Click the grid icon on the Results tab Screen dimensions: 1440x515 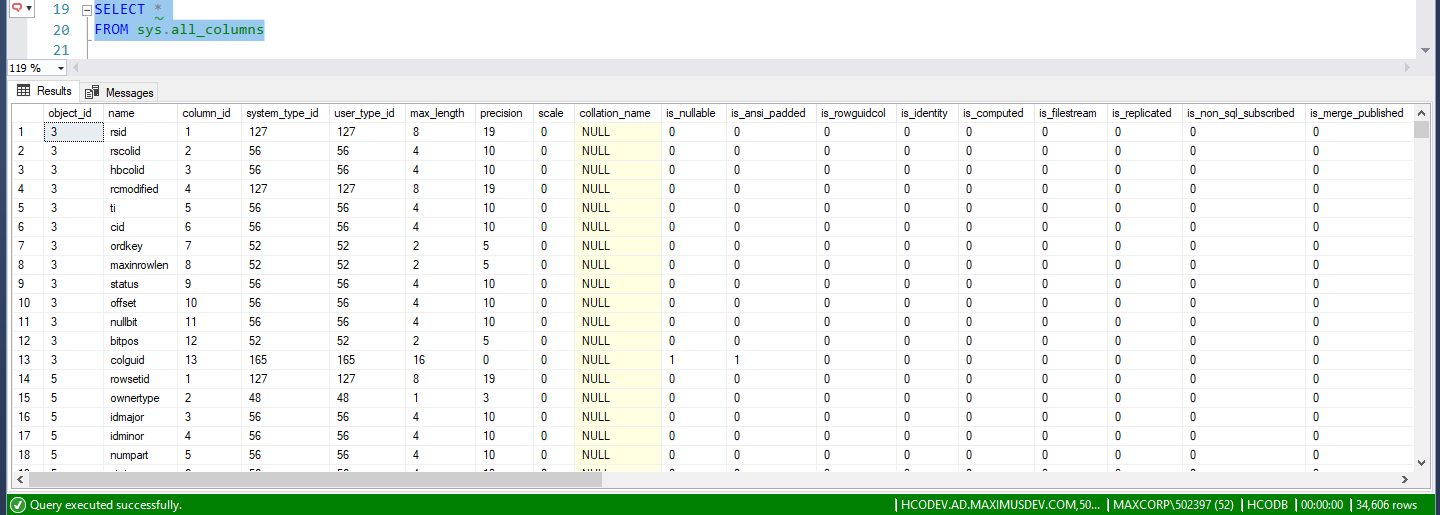tap(24, 91)
